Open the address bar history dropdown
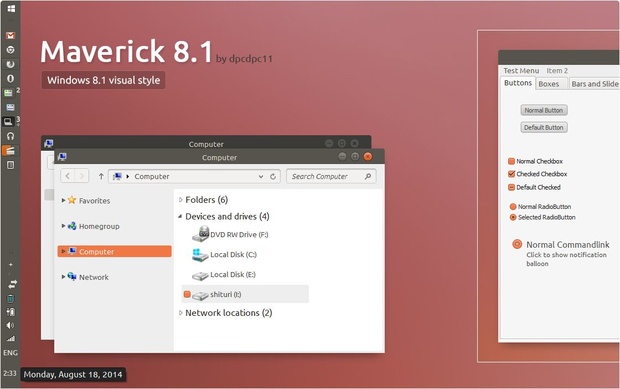The width and height of the screenshot is (620, 389). [x=261, y=176]
